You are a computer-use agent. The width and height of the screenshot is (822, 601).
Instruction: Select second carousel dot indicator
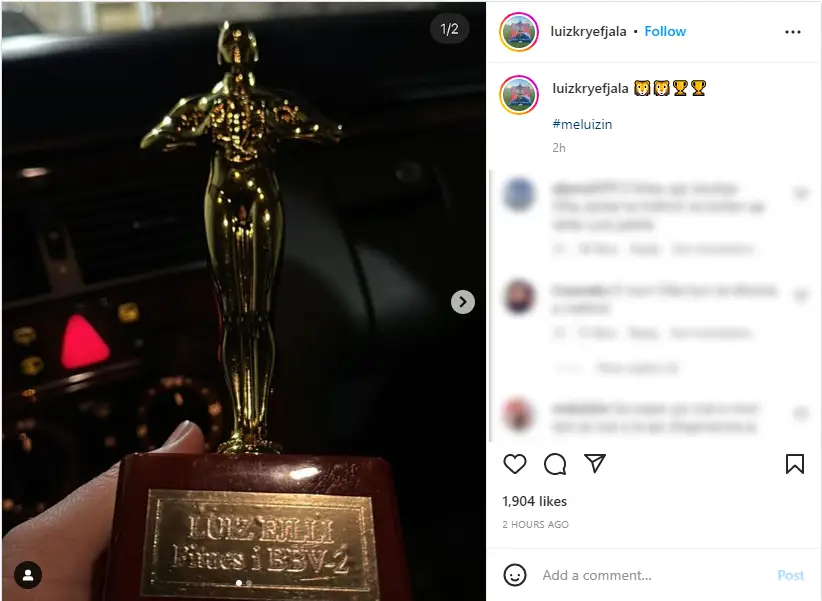[x=249, y=583]
